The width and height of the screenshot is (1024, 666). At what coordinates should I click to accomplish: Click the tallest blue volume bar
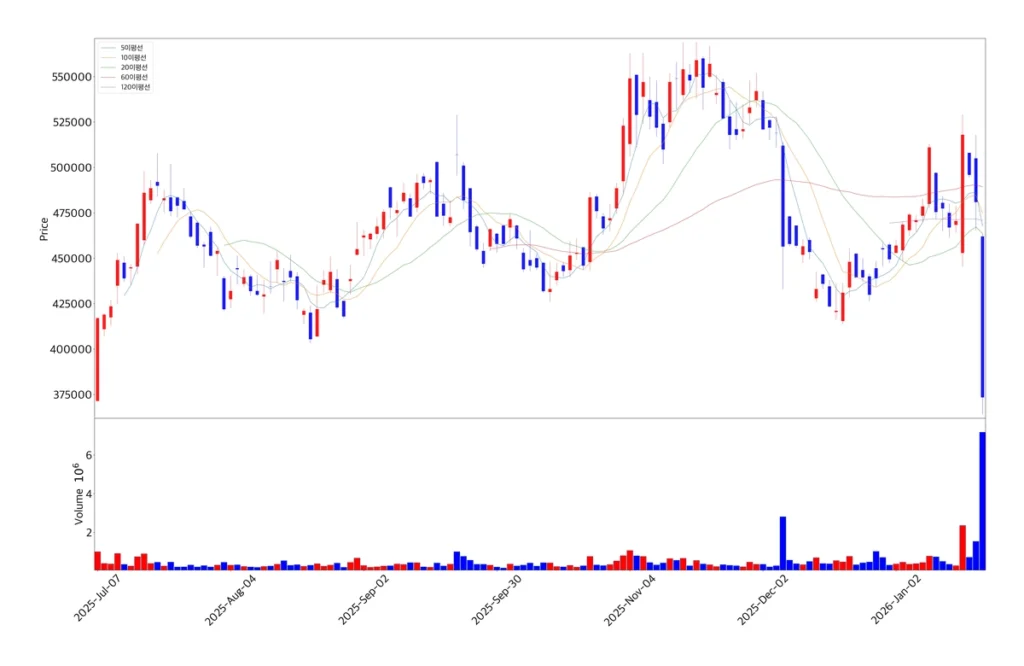[983, 500]
